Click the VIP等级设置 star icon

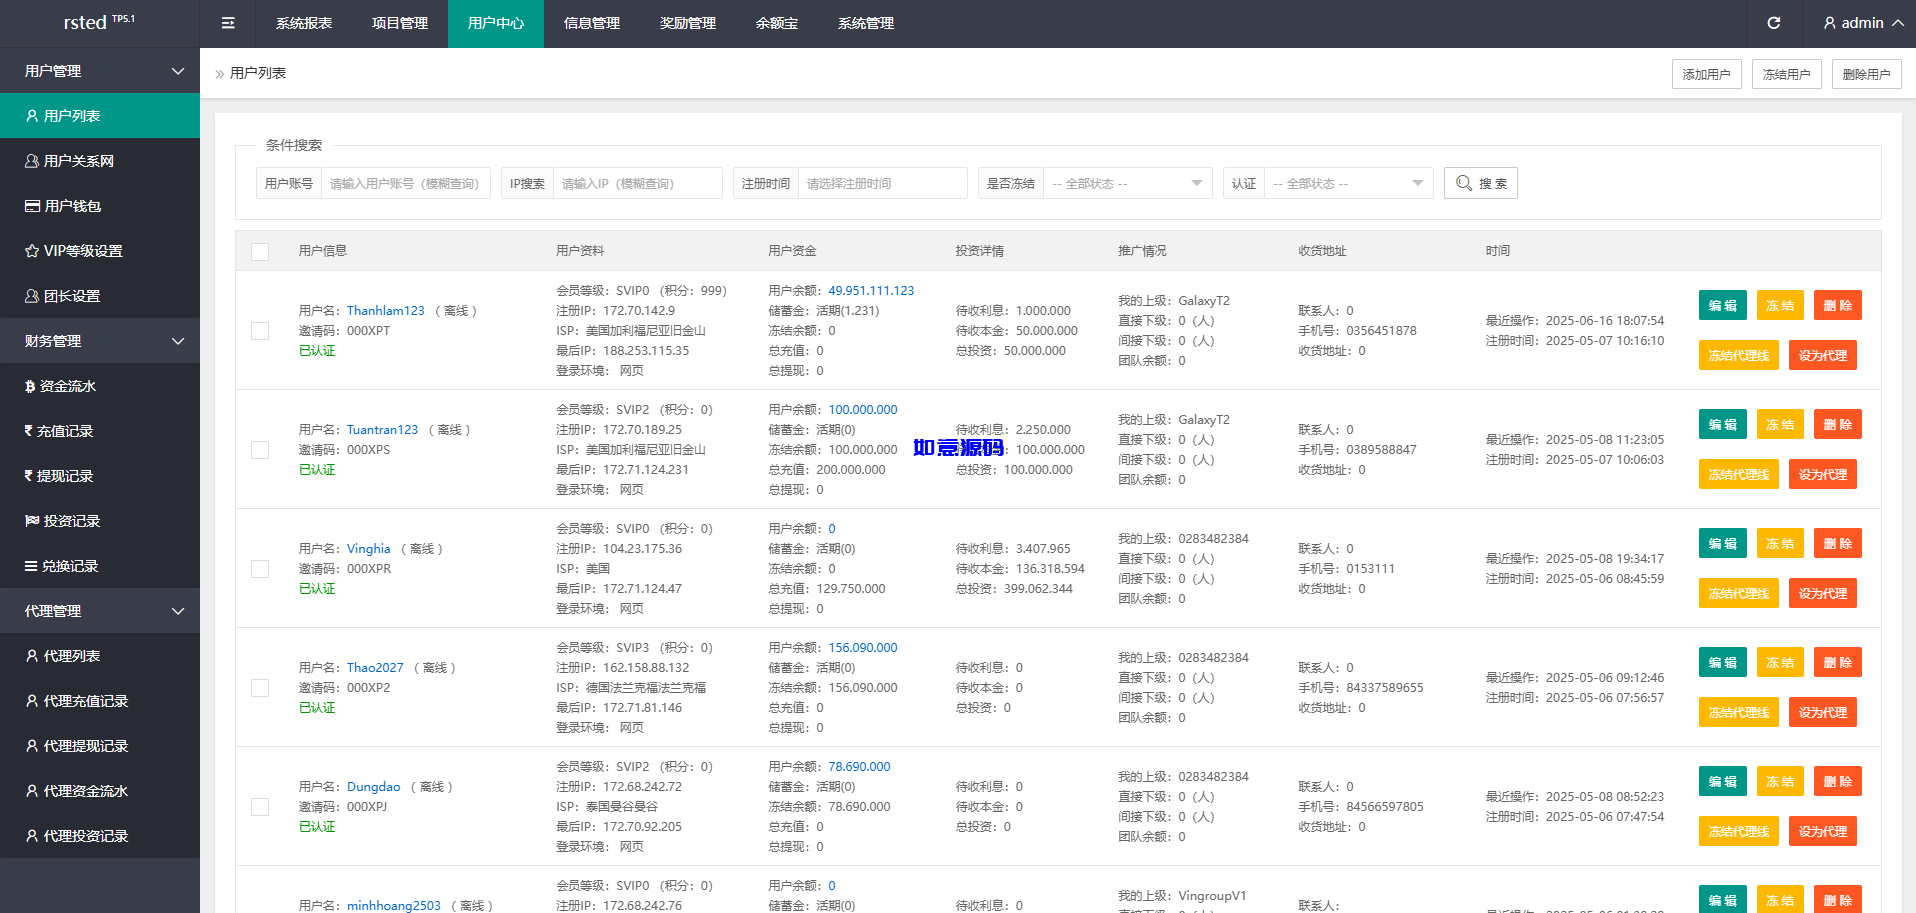32,251
